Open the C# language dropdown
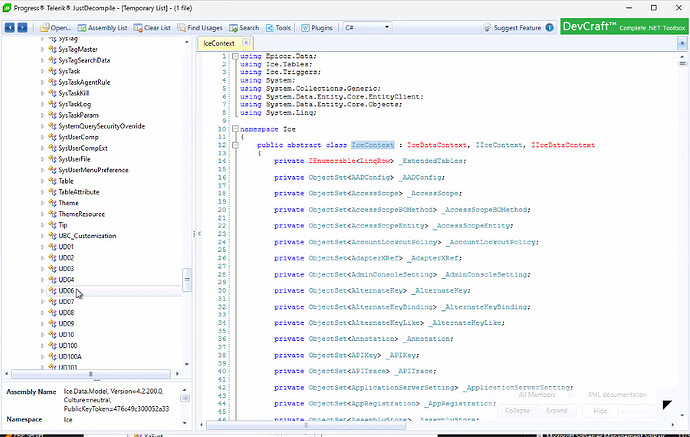This screenshot has width=690, height=437. [367, 28]
